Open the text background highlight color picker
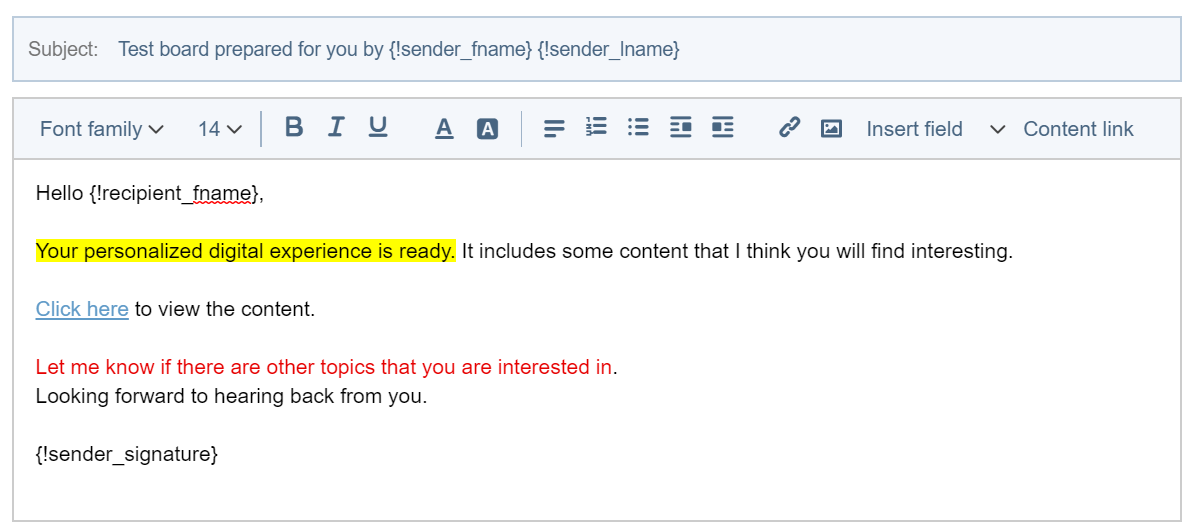Screen dimensions: 1195x531 487,129
